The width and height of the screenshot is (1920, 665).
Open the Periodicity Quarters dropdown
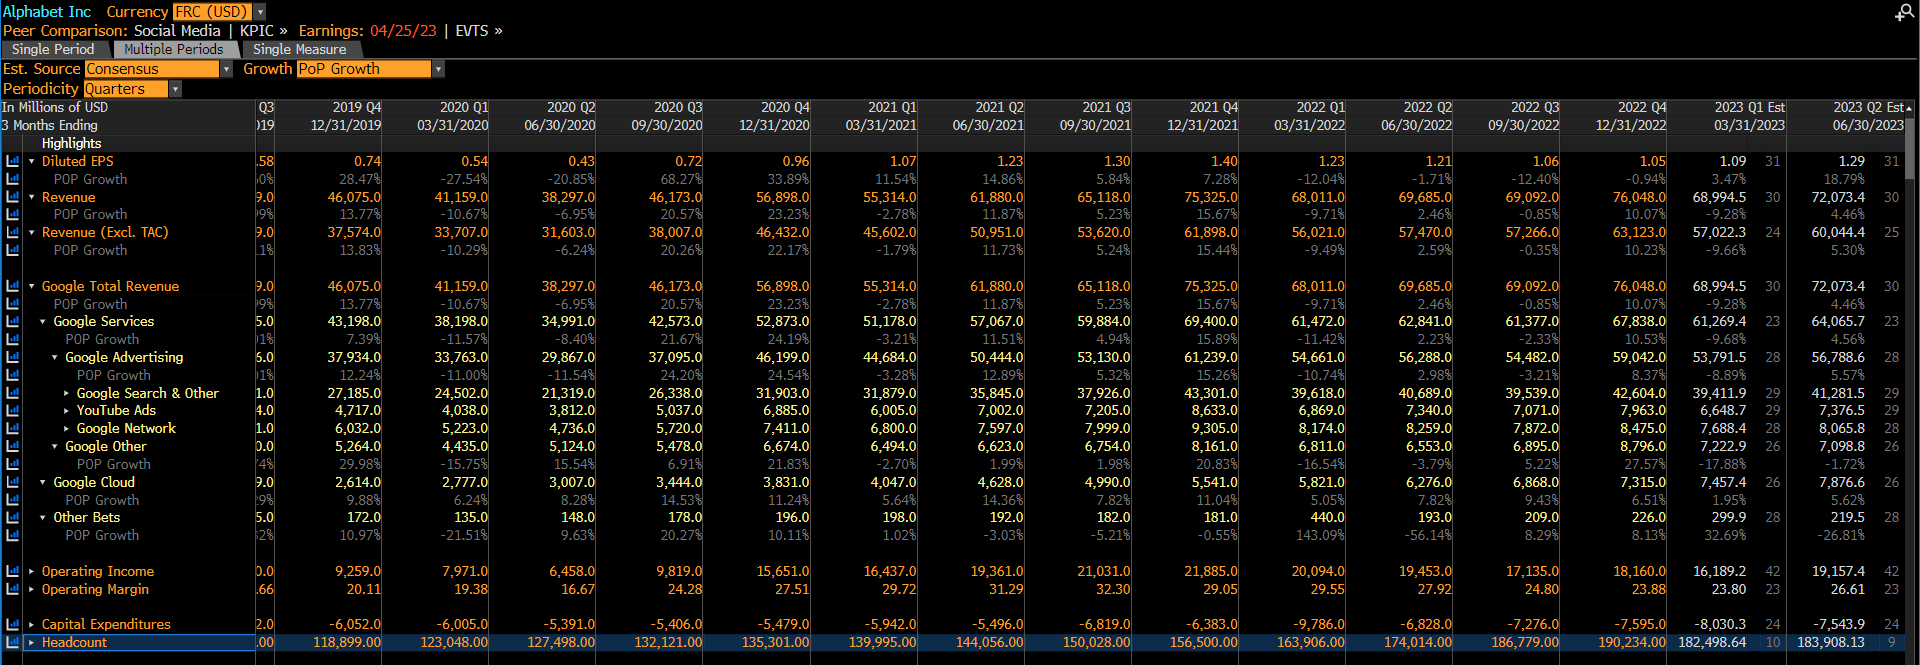tap(175, 89)
